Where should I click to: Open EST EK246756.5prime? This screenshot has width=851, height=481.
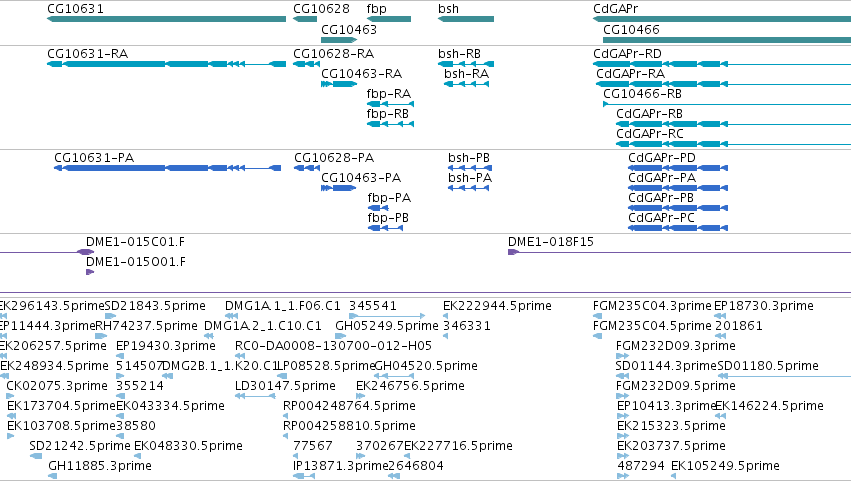[410, 387]
